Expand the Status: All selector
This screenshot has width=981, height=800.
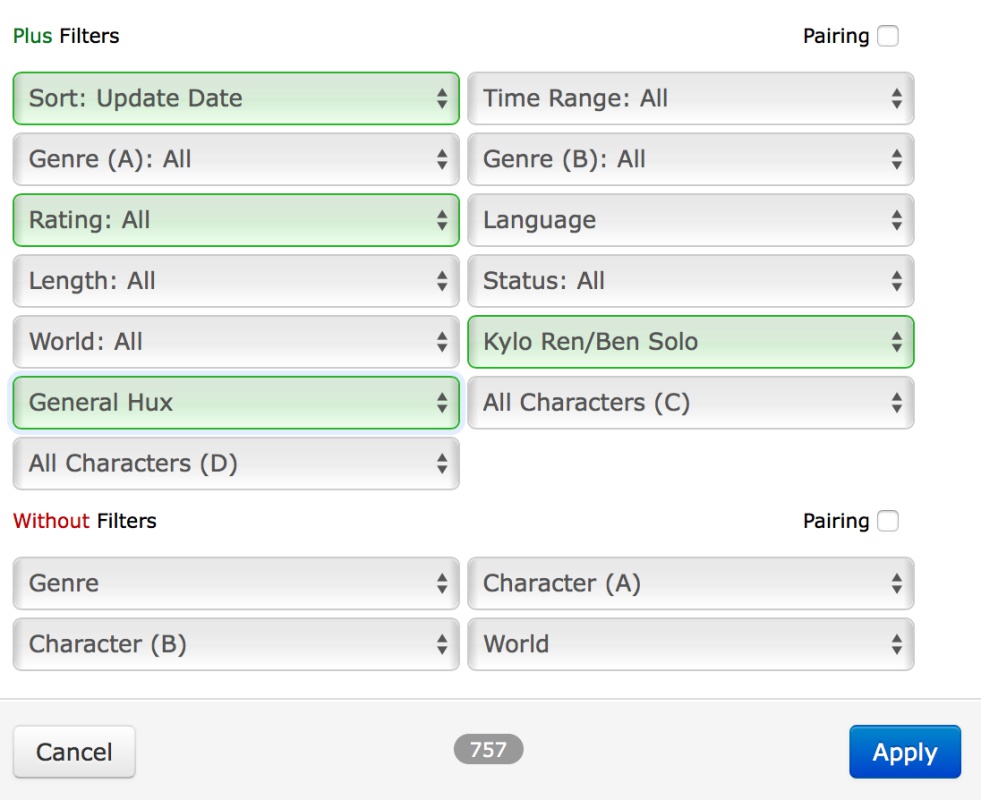(x=690, y=281)
